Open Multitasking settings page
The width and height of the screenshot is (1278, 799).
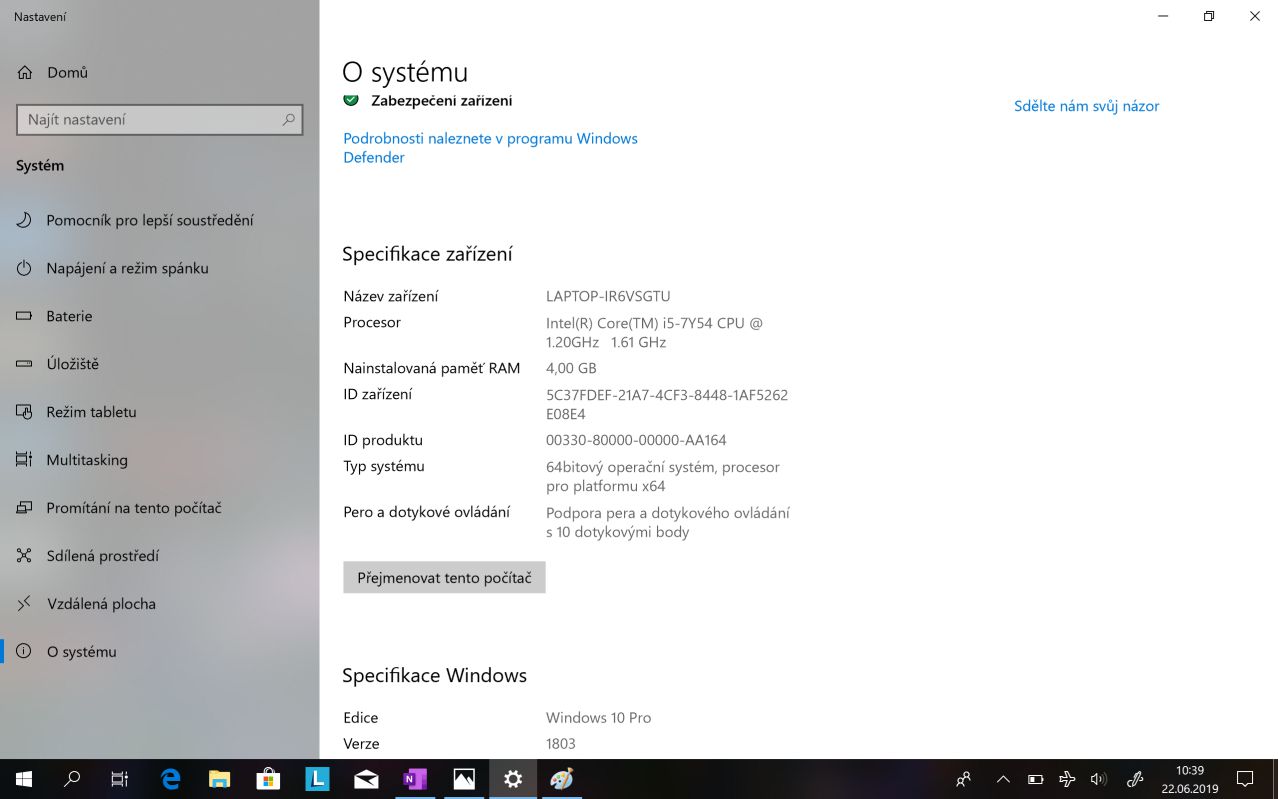coord(160,460)
